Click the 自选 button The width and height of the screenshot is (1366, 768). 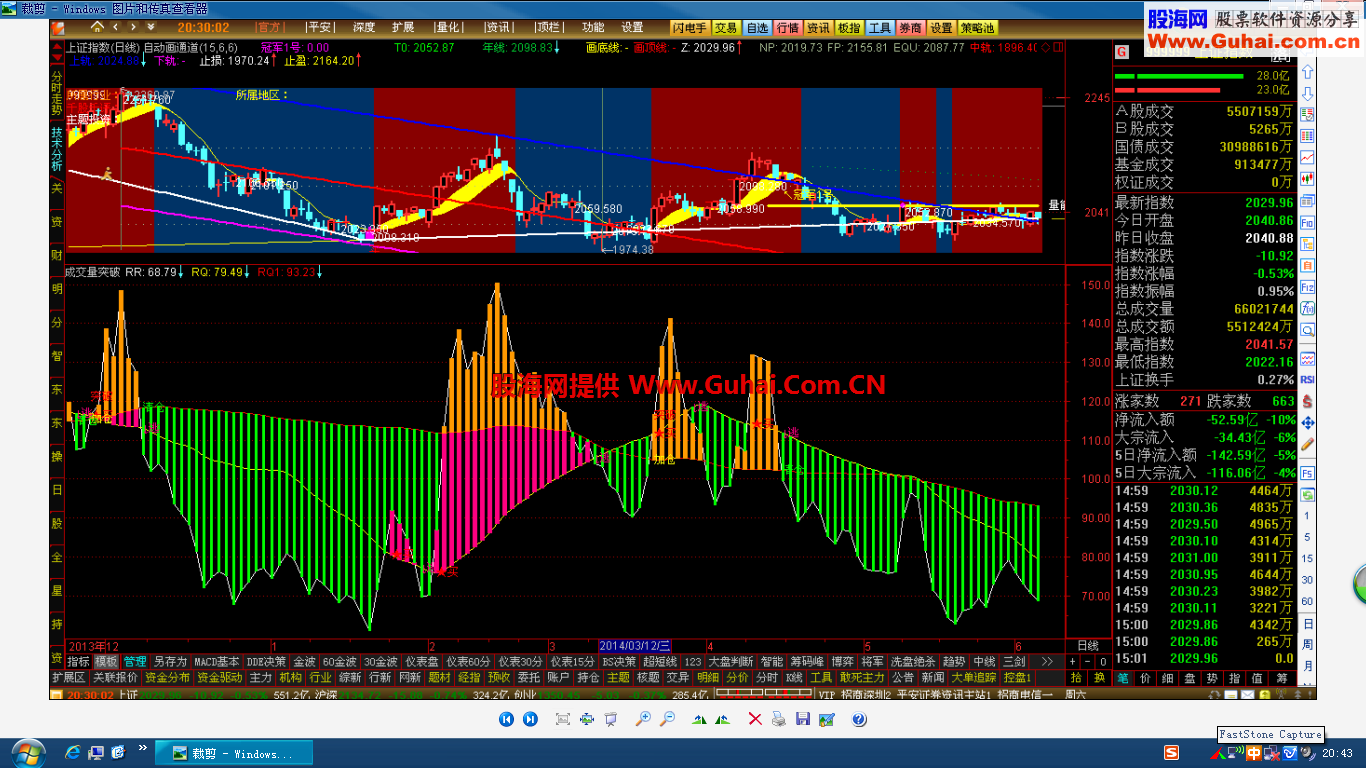point(757,28)
